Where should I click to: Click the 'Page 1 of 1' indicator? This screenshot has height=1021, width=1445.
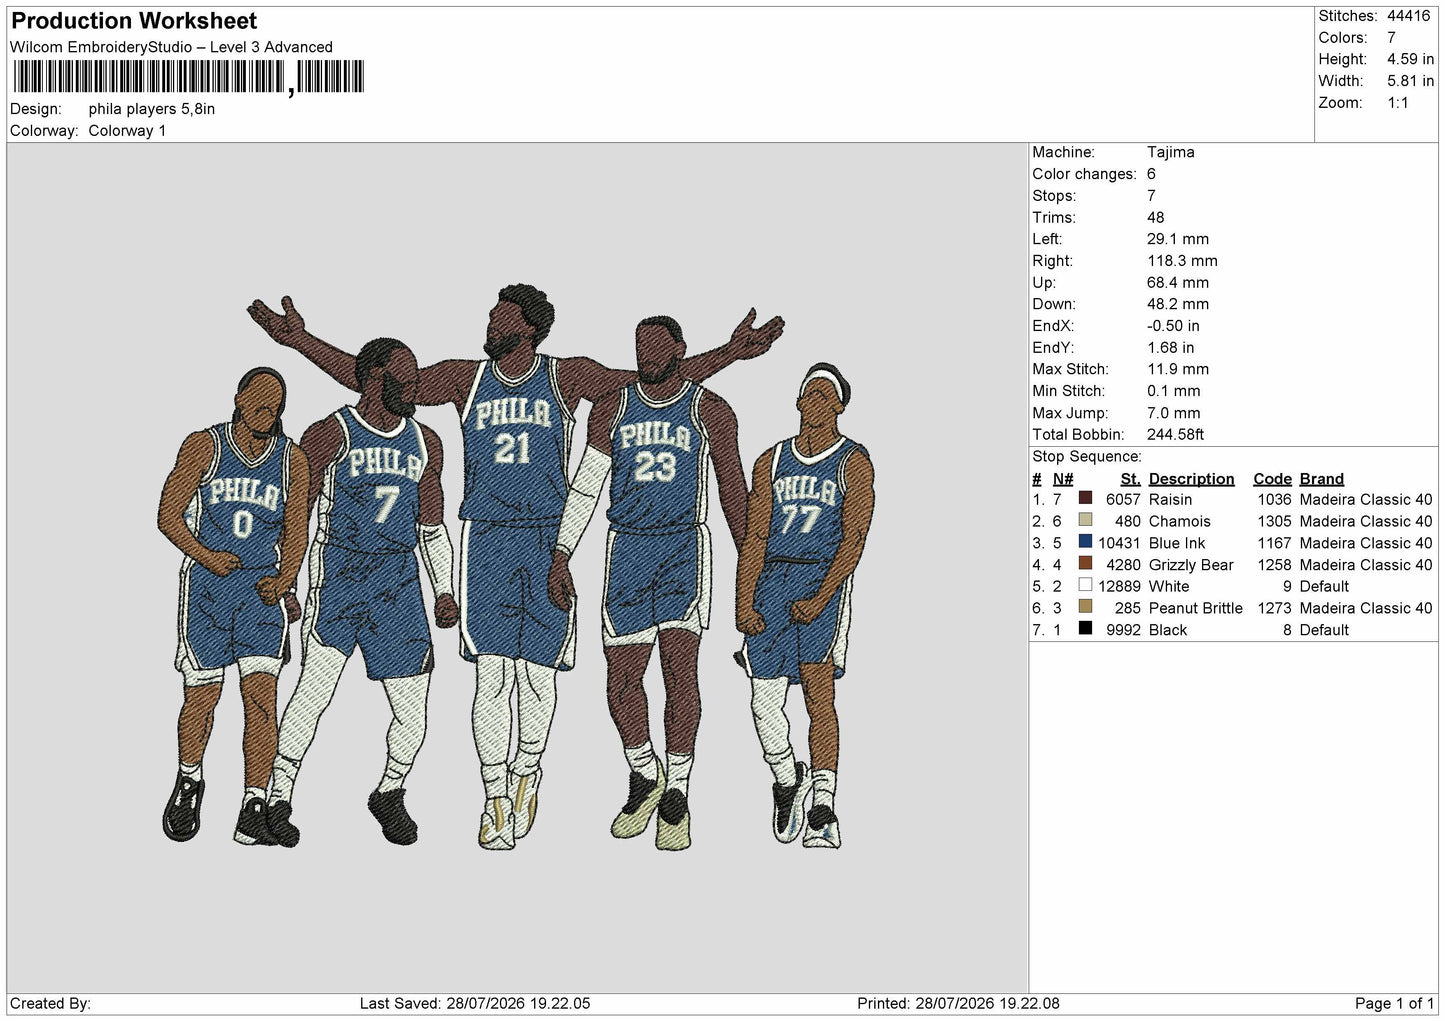pyautogui.click(x=1394, y=1004)
